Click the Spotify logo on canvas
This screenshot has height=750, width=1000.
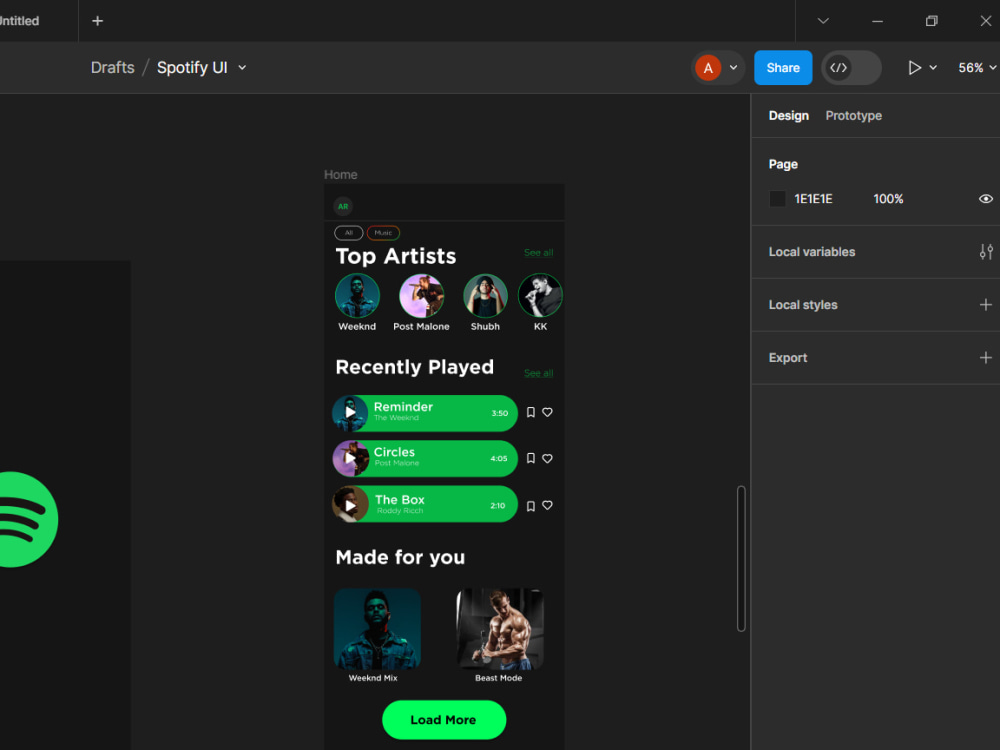tap(28, 519)
